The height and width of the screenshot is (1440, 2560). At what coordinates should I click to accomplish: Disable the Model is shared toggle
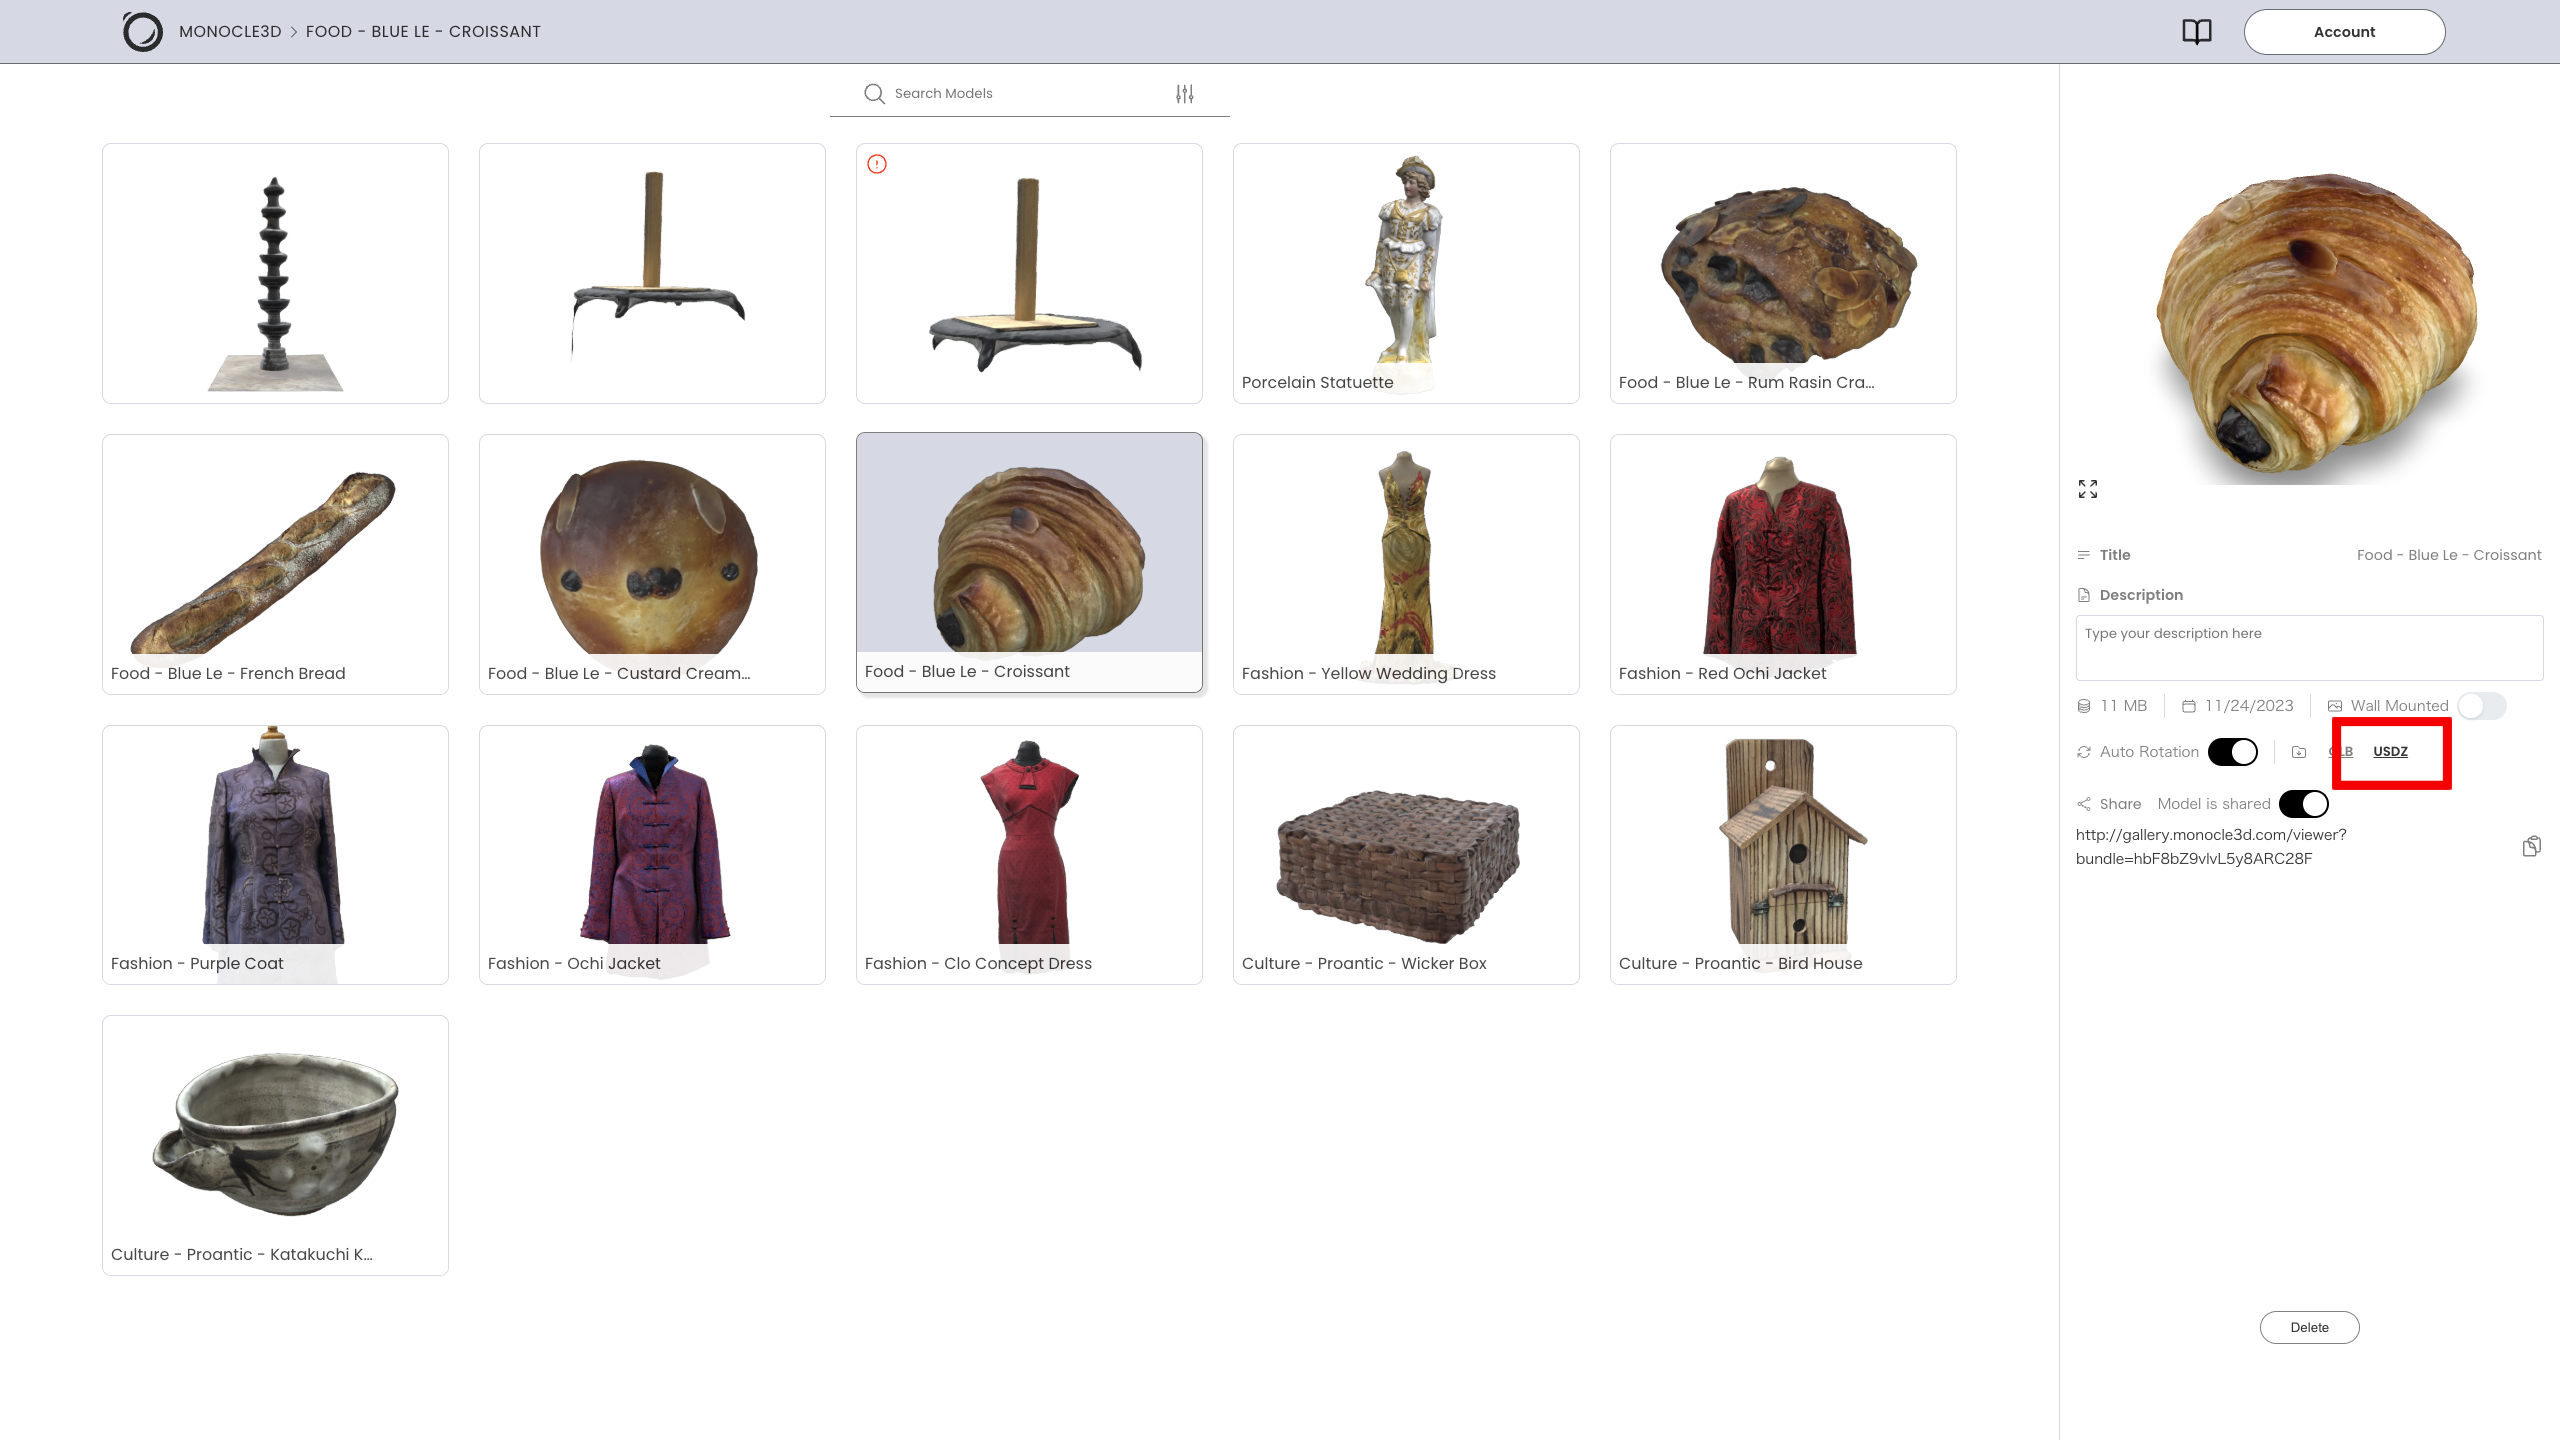pos(2303,804)
